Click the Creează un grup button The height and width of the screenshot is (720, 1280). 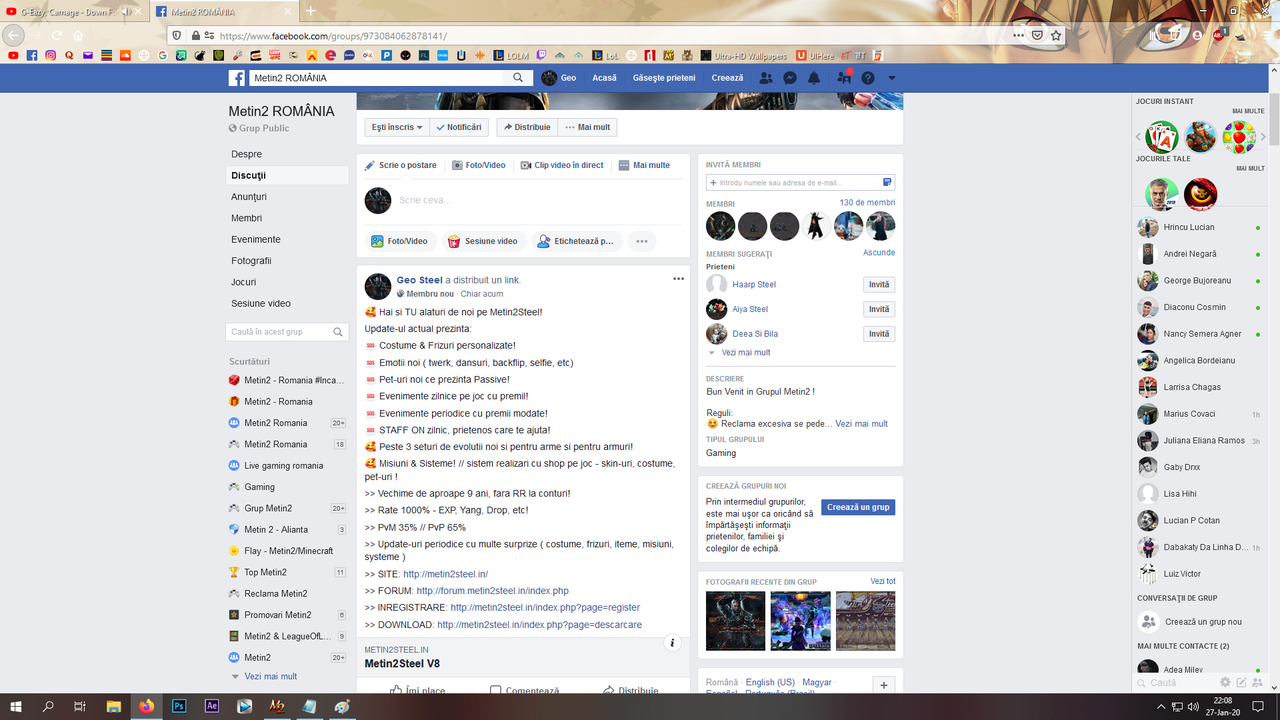tap(858, 507)
